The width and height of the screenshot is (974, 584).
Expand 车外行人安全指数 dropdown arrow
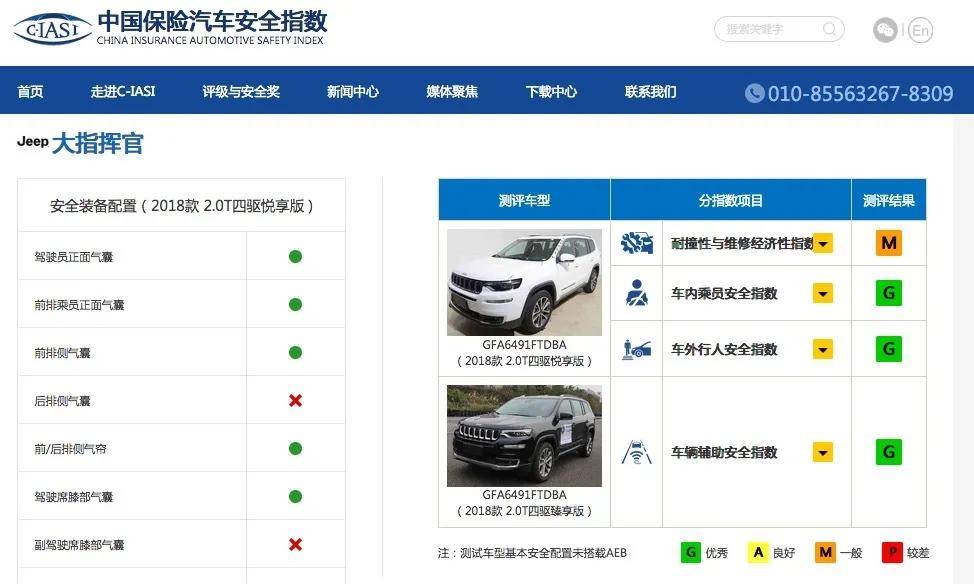coord(823,349)
